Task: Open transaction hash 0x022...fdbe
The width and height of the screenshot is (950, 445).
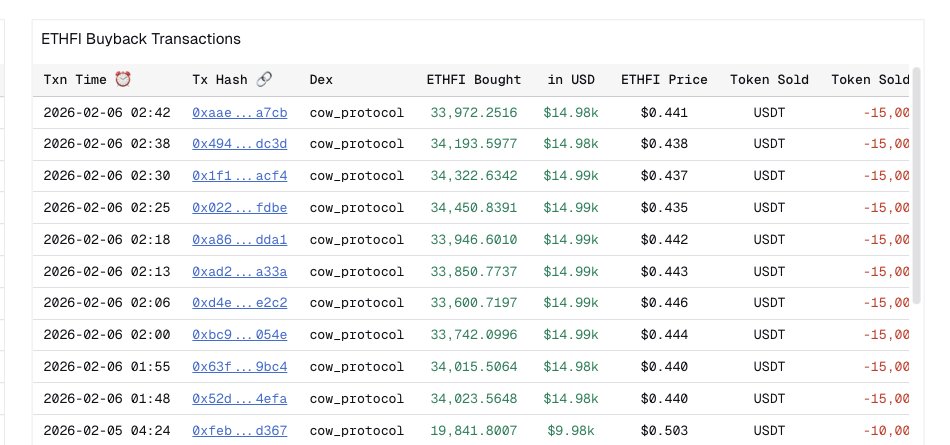Action: tap(240, 208)
